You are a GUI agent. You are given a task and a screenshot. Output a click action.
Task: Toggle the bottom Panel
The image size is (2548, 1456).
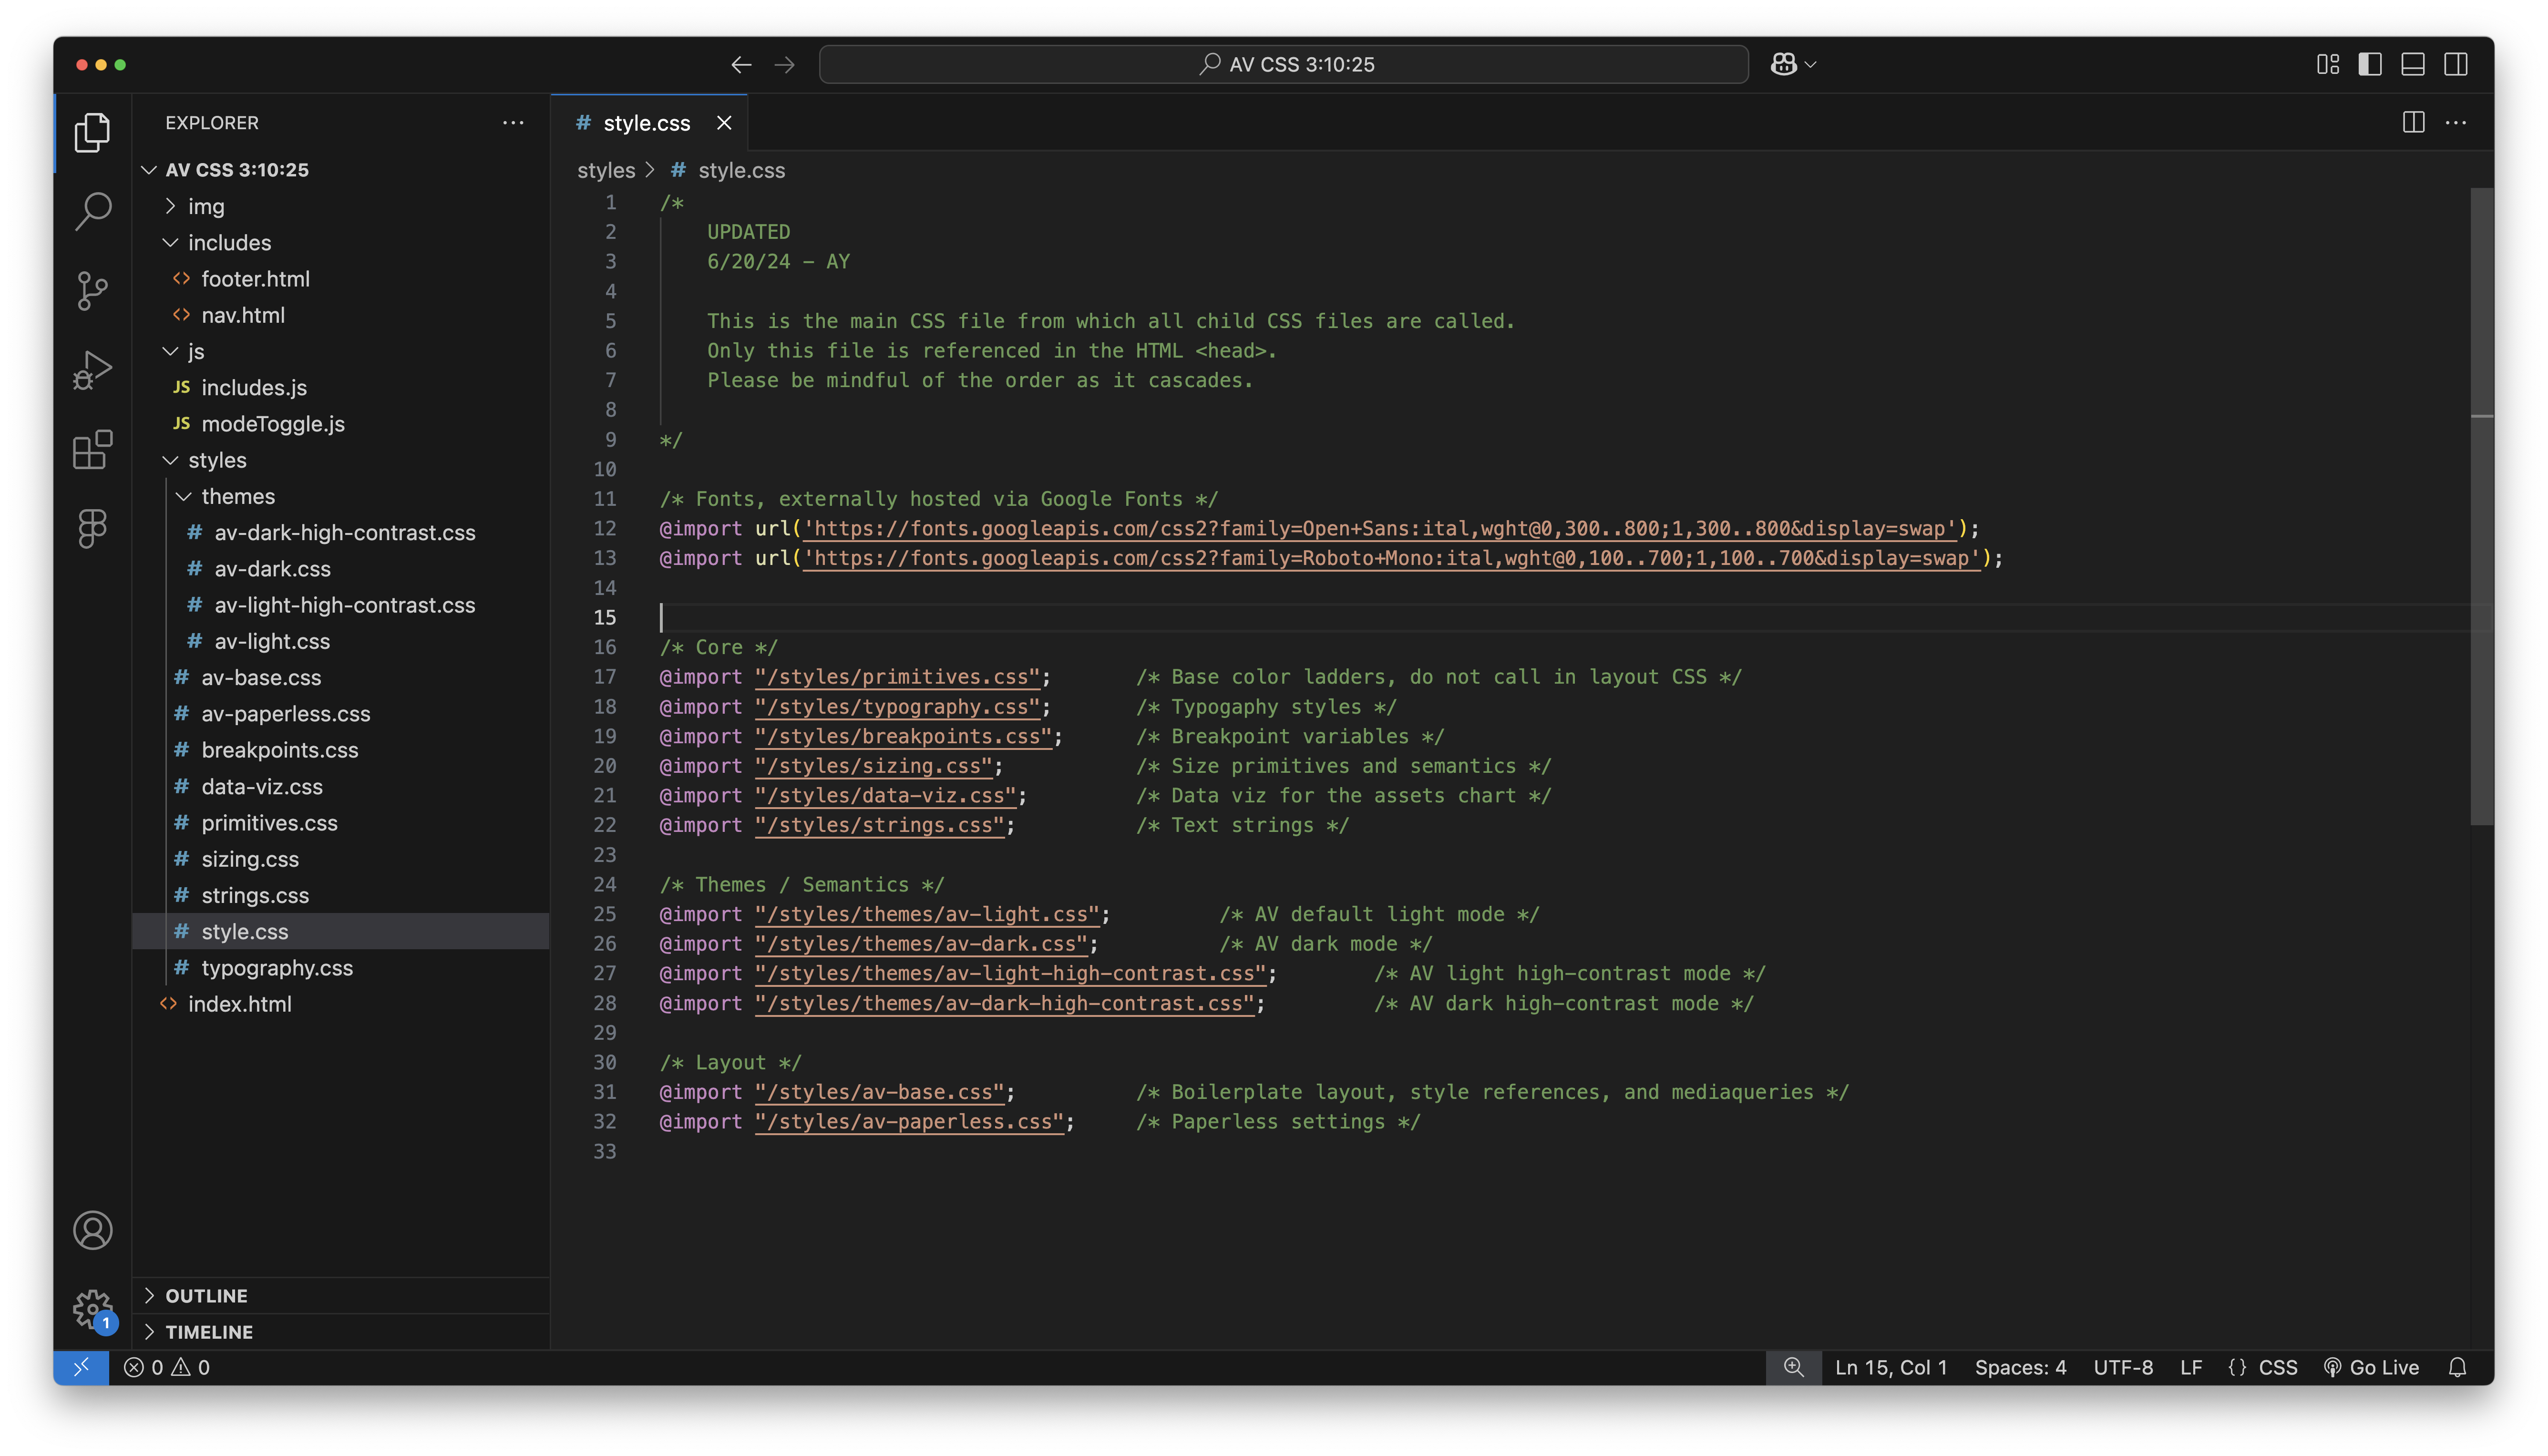tap(2413, 64)
